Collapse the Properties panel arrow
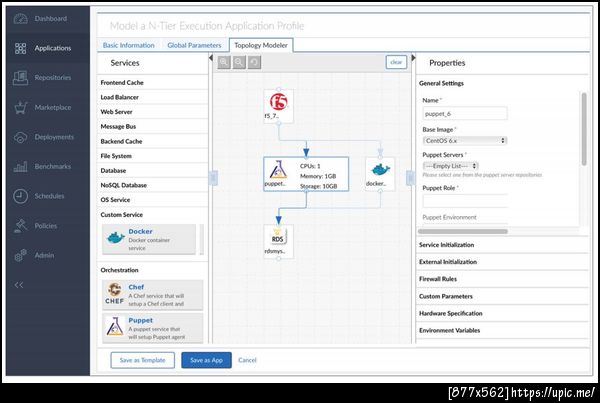The width and height of the screenshot is (600, 403). [x=413, y=58]
